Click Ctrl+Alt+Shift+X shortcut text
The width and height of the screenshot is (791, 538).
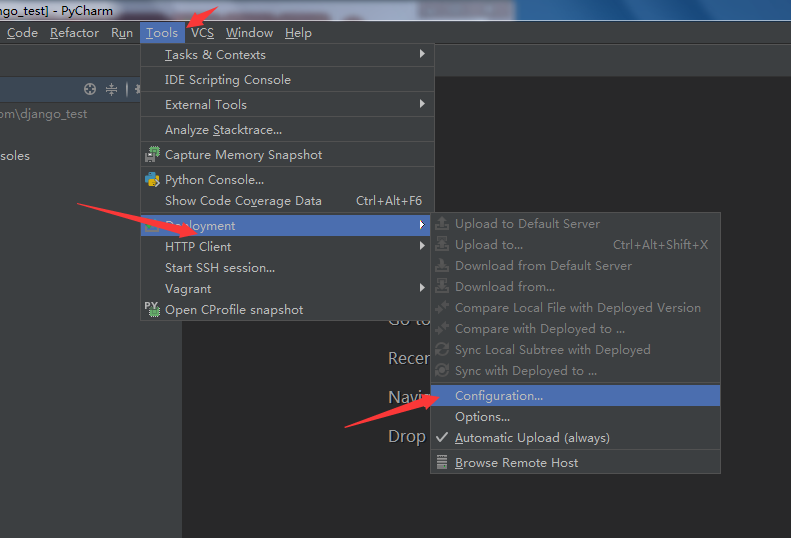coord(660,245)
